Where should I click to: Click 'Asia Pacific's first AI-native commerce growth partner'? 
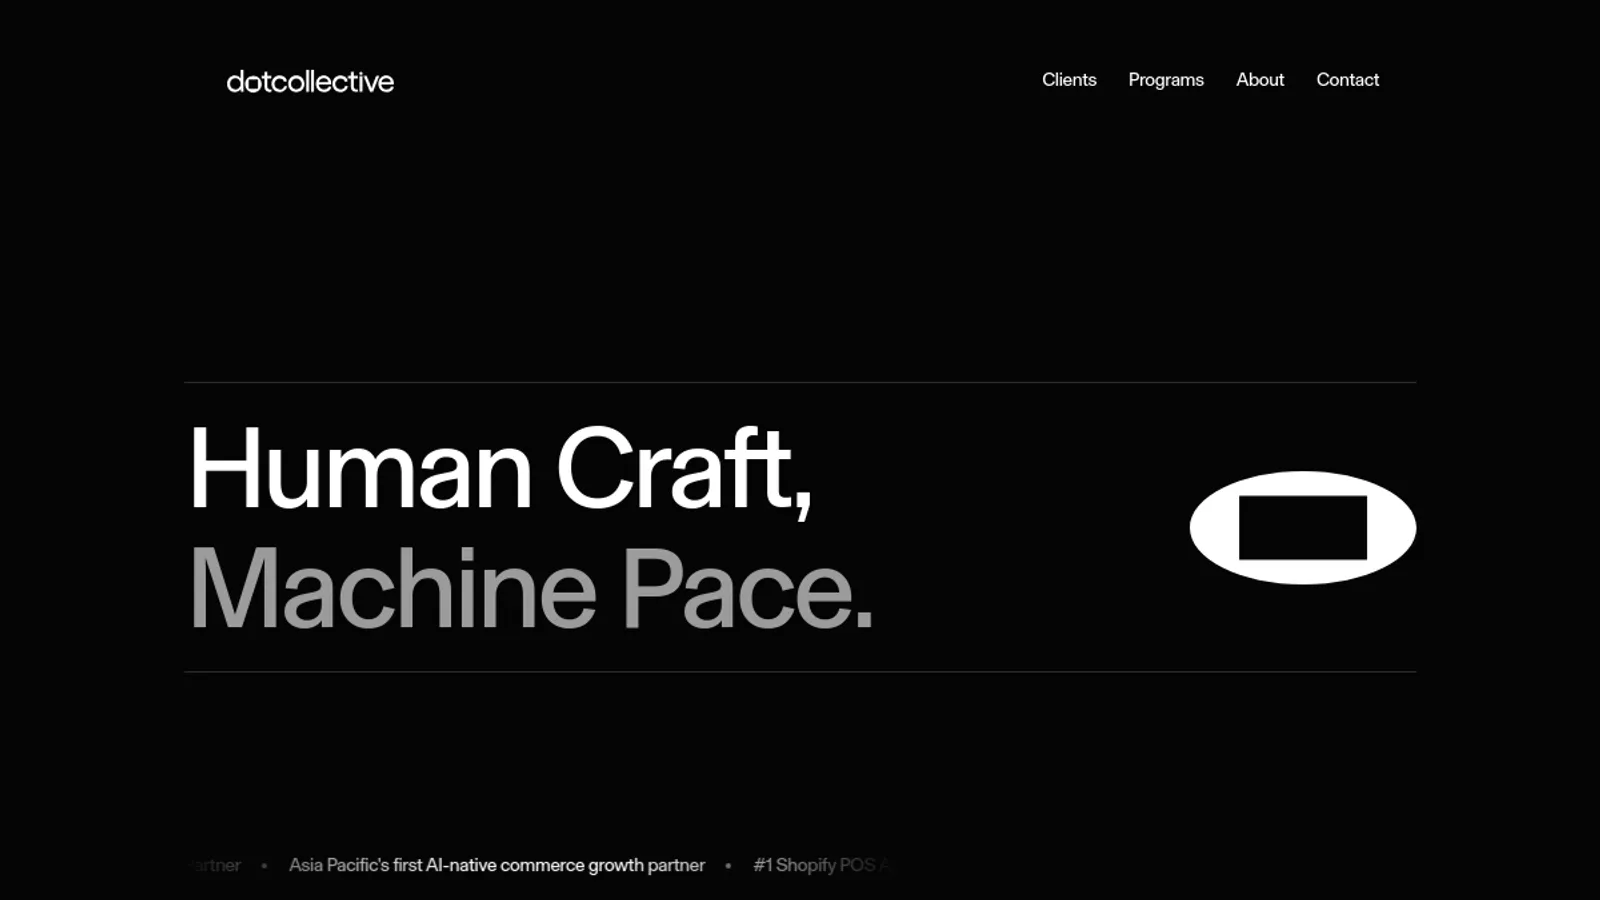tap(497, 865)
